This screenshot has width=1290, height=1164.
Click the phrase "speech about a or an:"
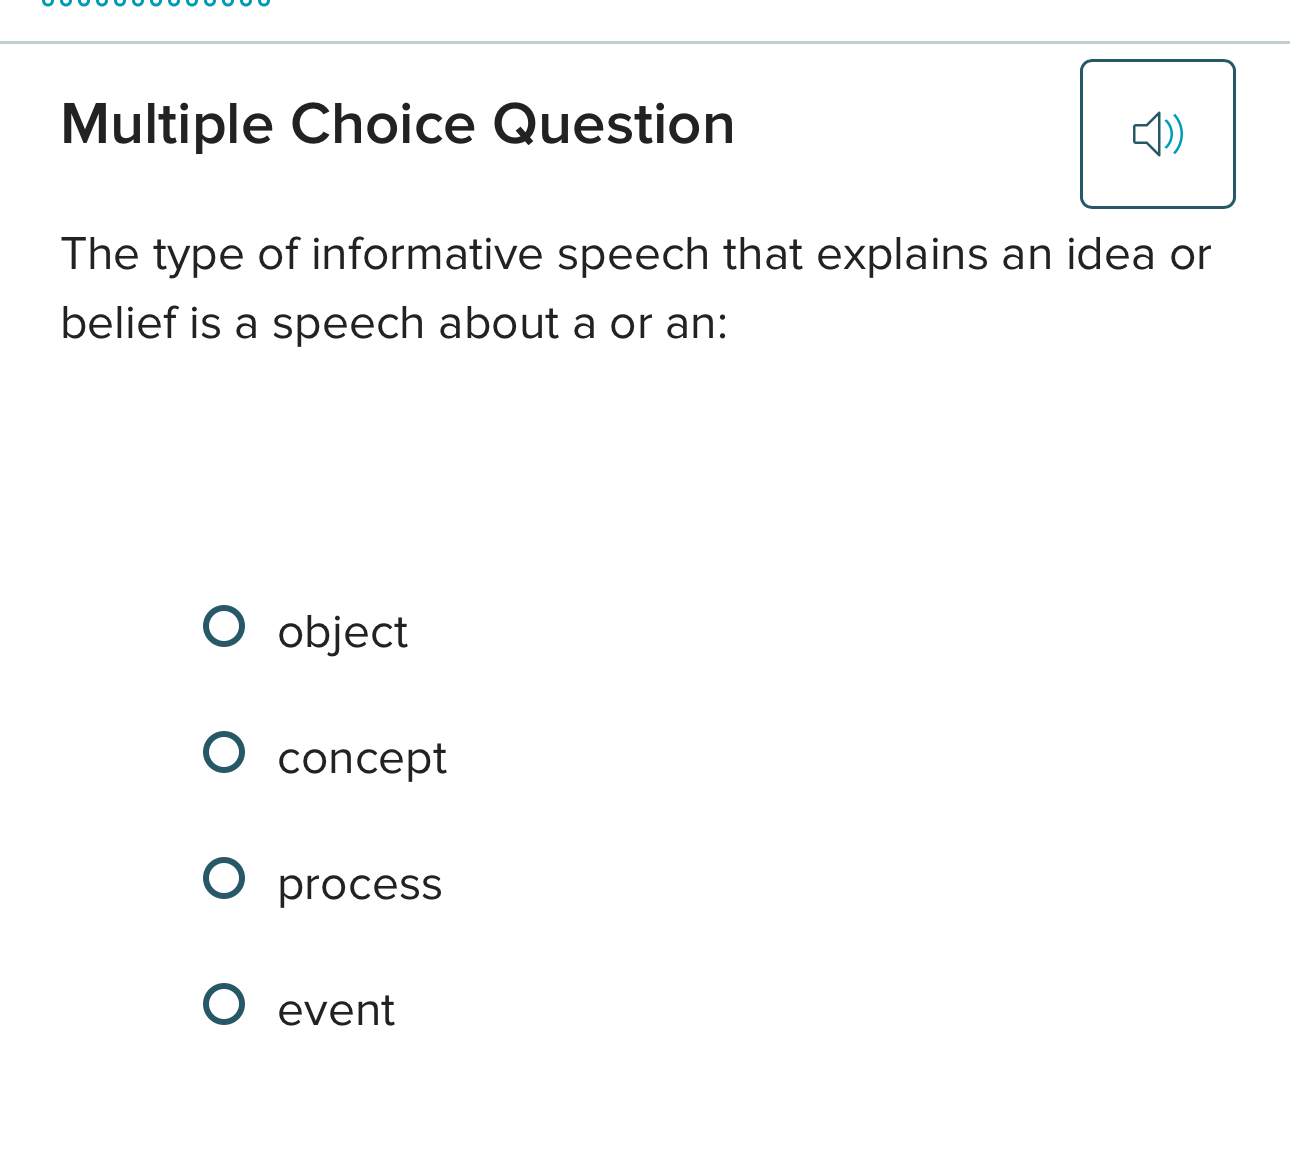pyautogui.click(x=500, y=325)
